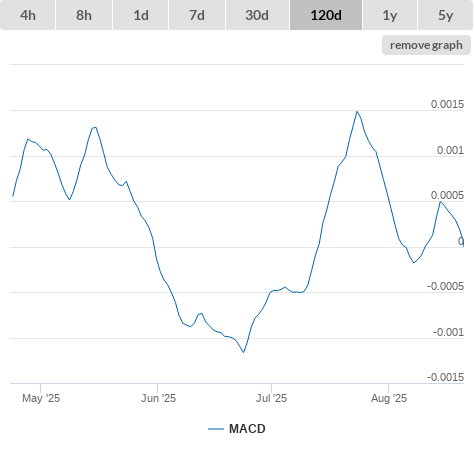This screenshot has width=474, height=455.
Task: Click the MACD peak near 0.0015
Action: pos(357,111)
